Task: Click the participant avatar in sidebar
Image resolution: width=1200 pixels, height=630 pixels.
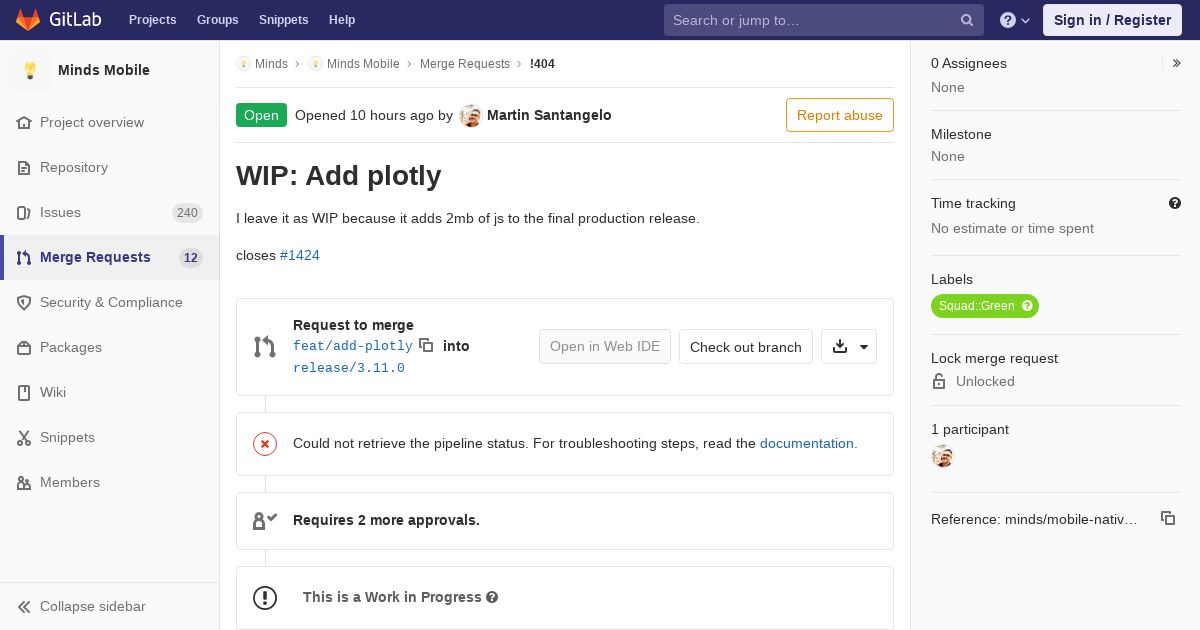Action: click(942, 456)
